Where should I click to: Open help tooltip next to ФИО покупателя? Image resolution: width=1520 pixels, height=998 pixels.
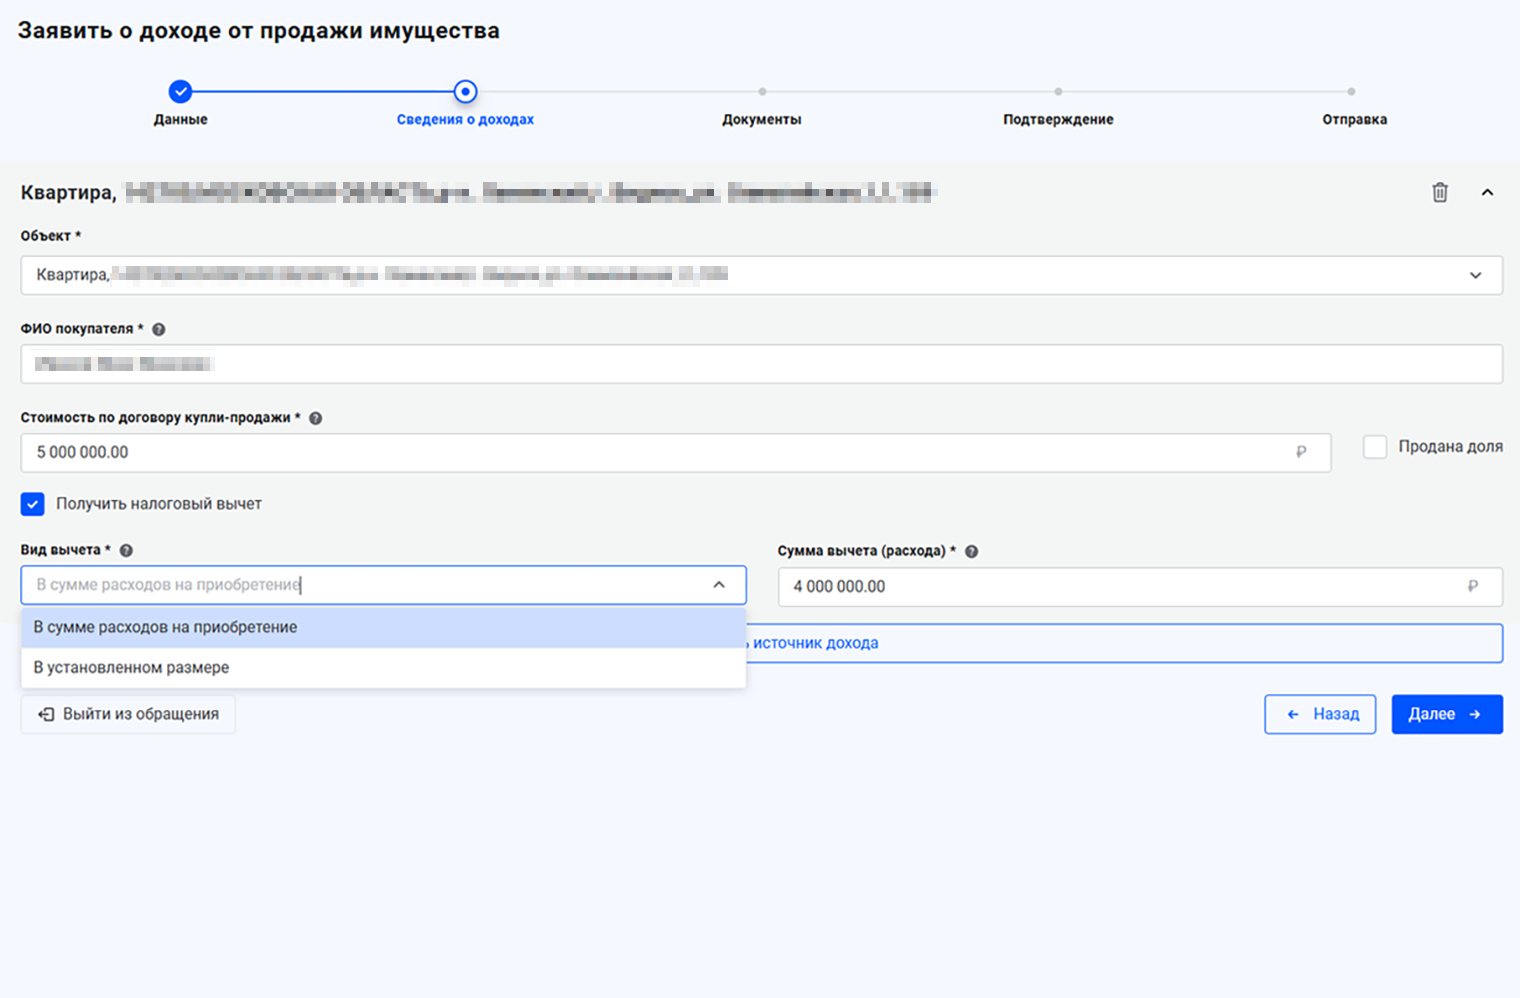pyautogui.click(x=159, y=329)
